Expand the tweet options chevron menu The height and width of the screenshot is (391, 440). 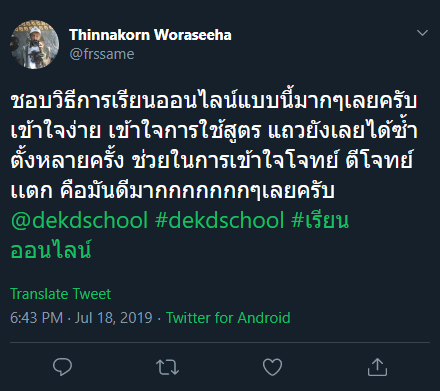click(422, 33)
